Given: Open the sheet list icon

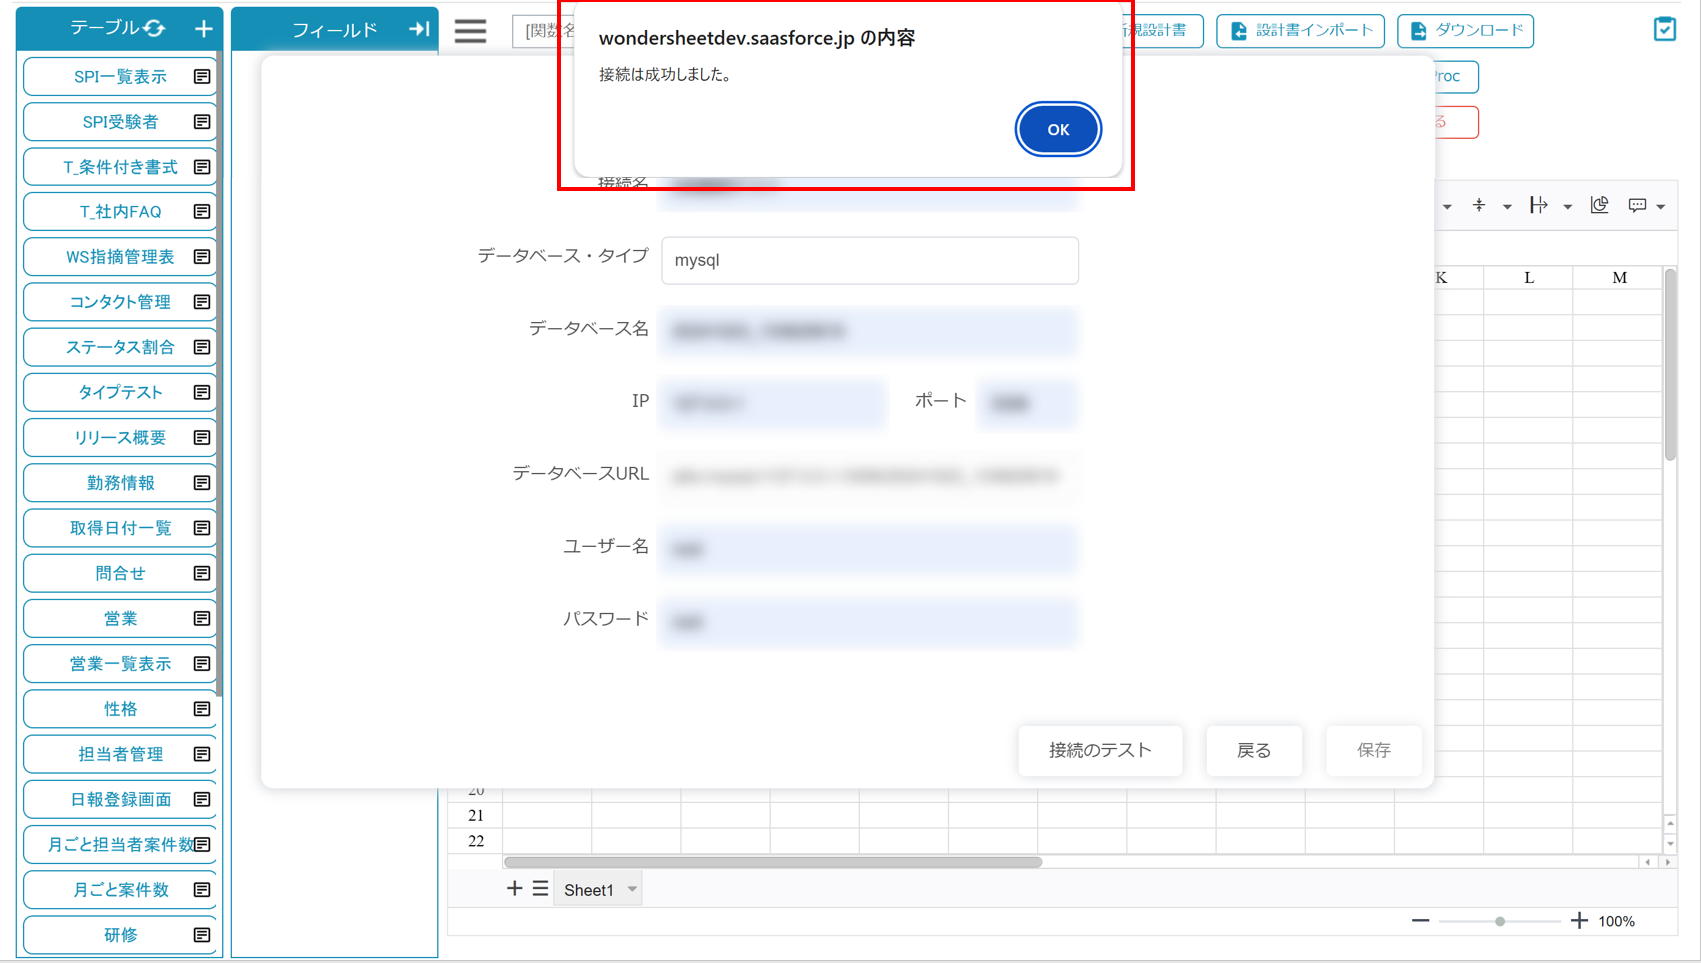Looking at the screenshot, I should 540,888.
